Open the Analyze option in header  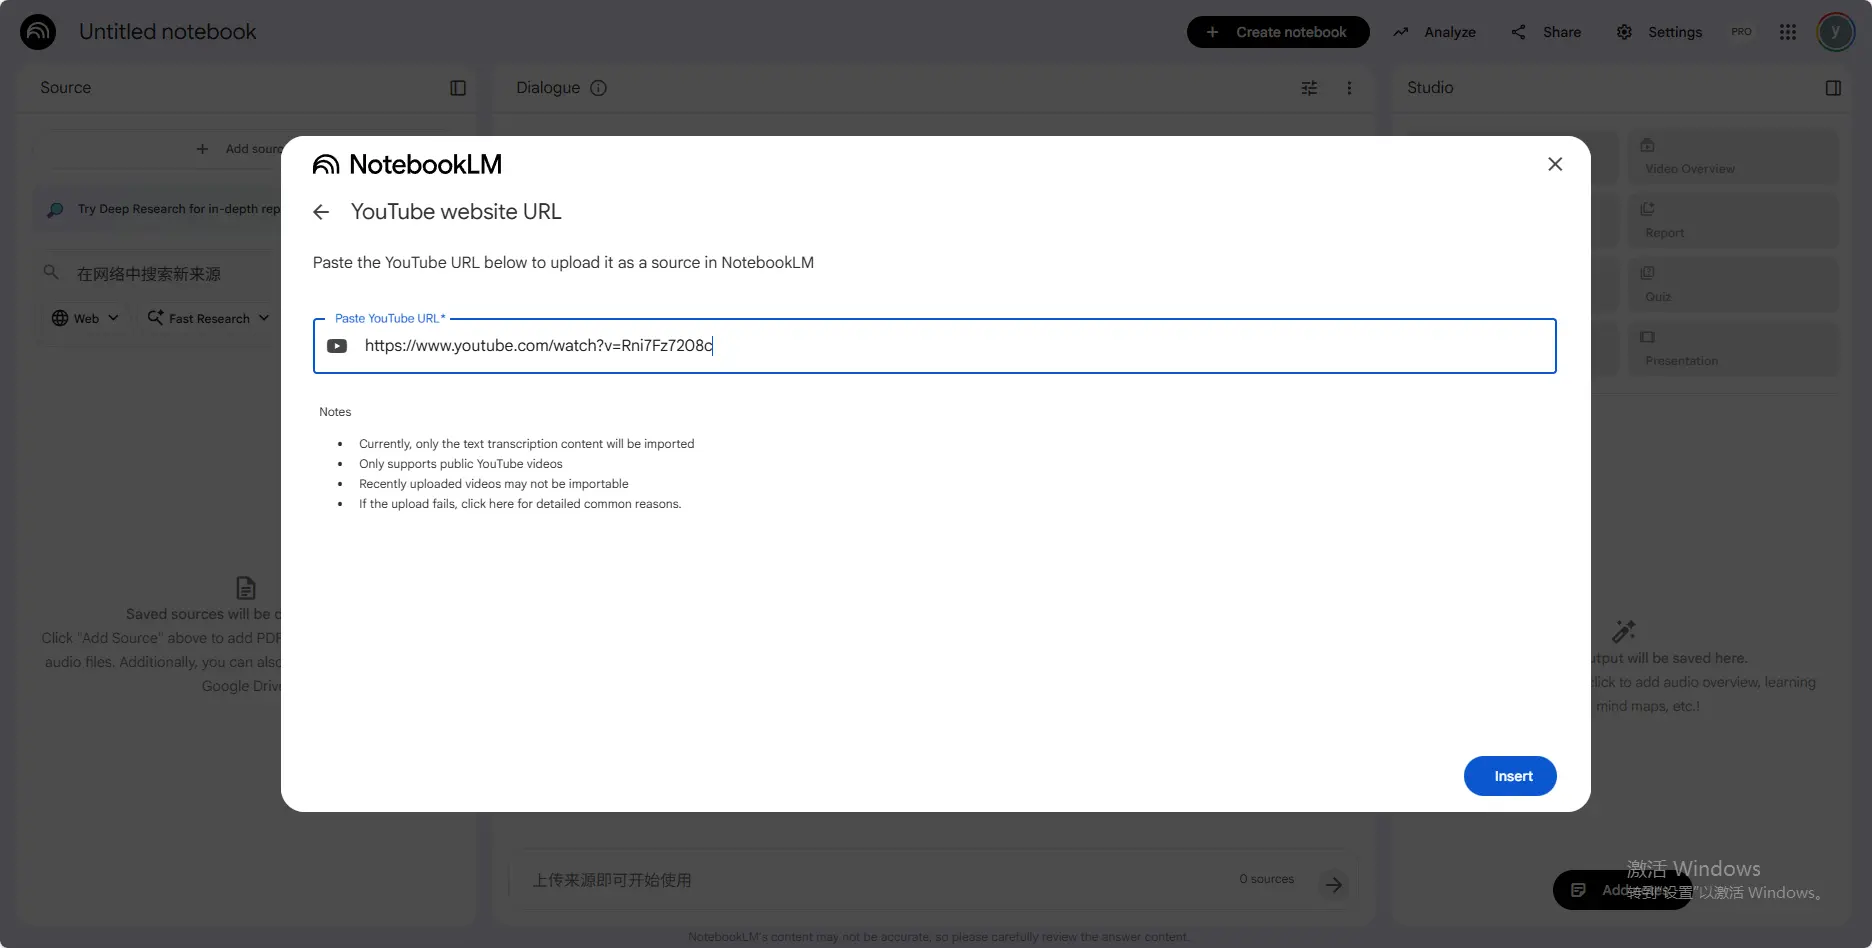pyautogui.click(x=1435, y=32)
